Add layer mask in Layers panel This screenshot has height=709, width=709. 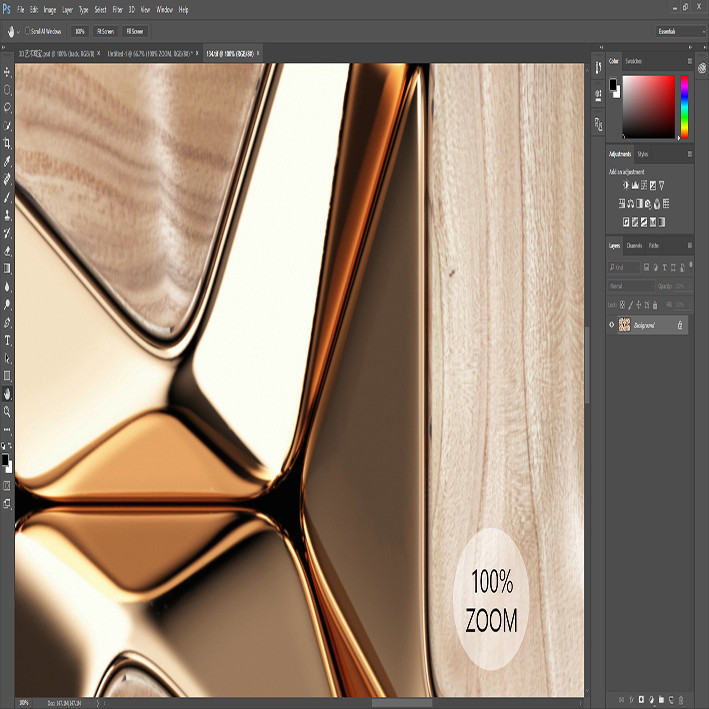641,700
